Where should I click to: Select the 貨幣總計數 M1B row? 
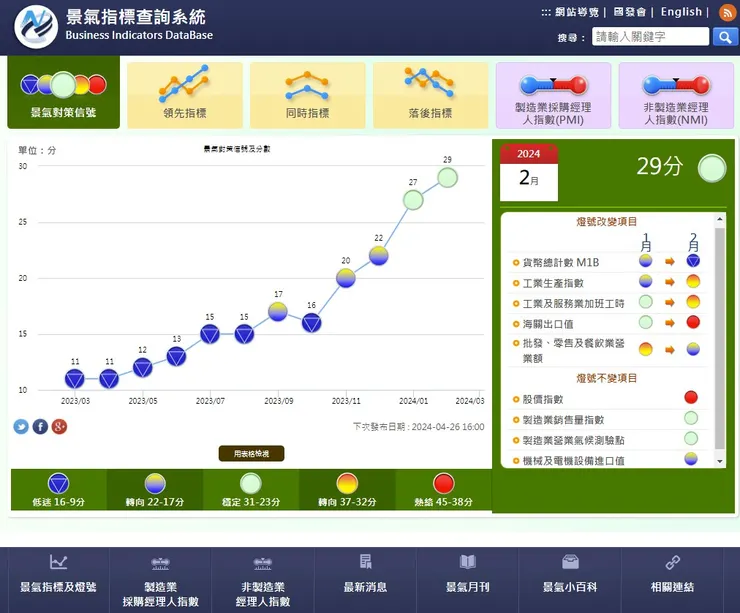point(608,262)
